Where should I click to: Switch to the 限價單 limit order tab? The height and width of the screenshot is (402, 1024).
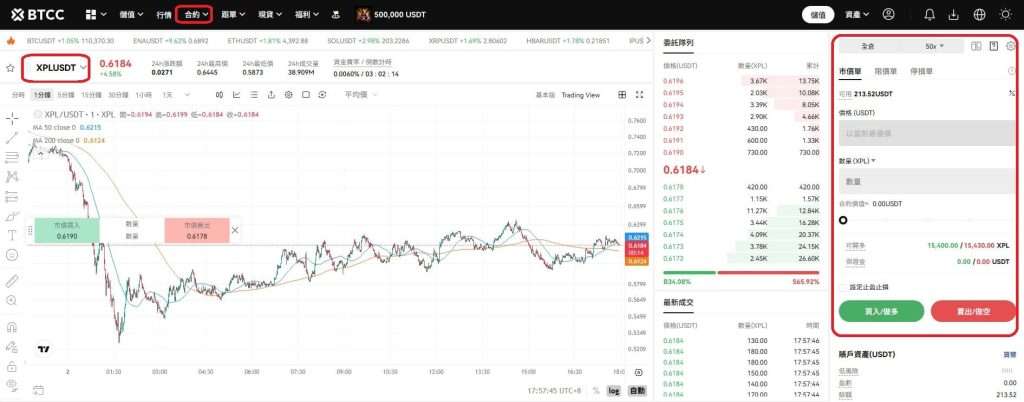[x=885, y=72]
